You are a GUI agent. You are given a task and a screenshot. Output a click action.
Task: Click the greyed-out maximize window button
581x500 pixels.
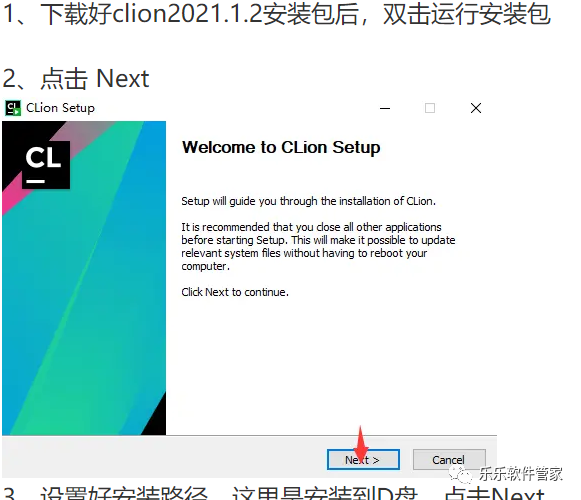tap(430, 108)
